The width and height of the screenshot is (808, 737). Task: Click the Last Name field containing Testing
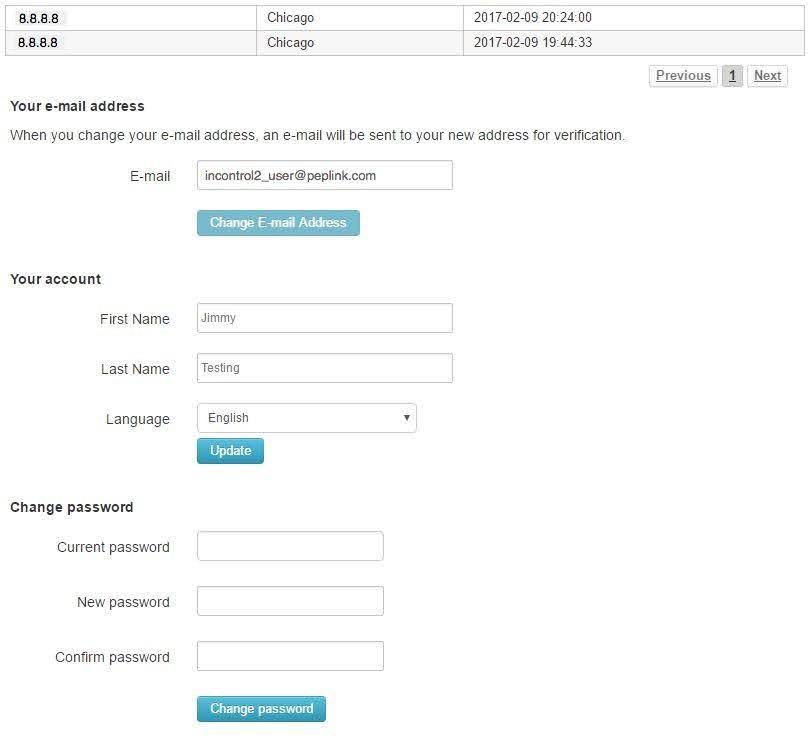[324, 368]
